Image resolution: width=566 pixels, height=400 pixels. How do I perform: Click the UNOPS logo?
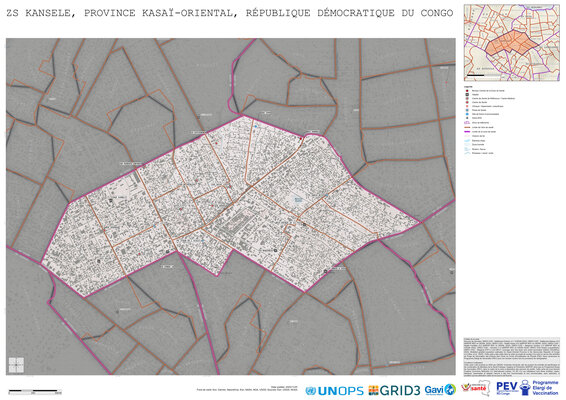334,391
